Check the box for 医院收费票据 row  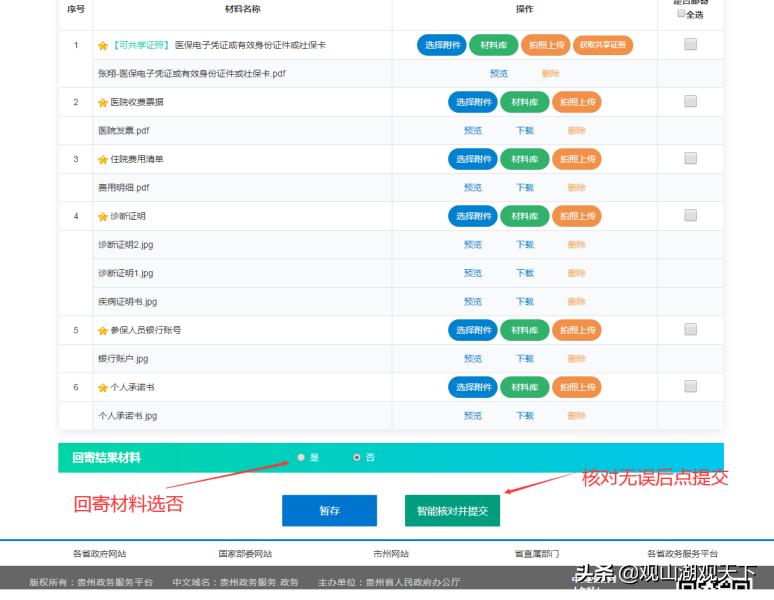tap(691, 101)
